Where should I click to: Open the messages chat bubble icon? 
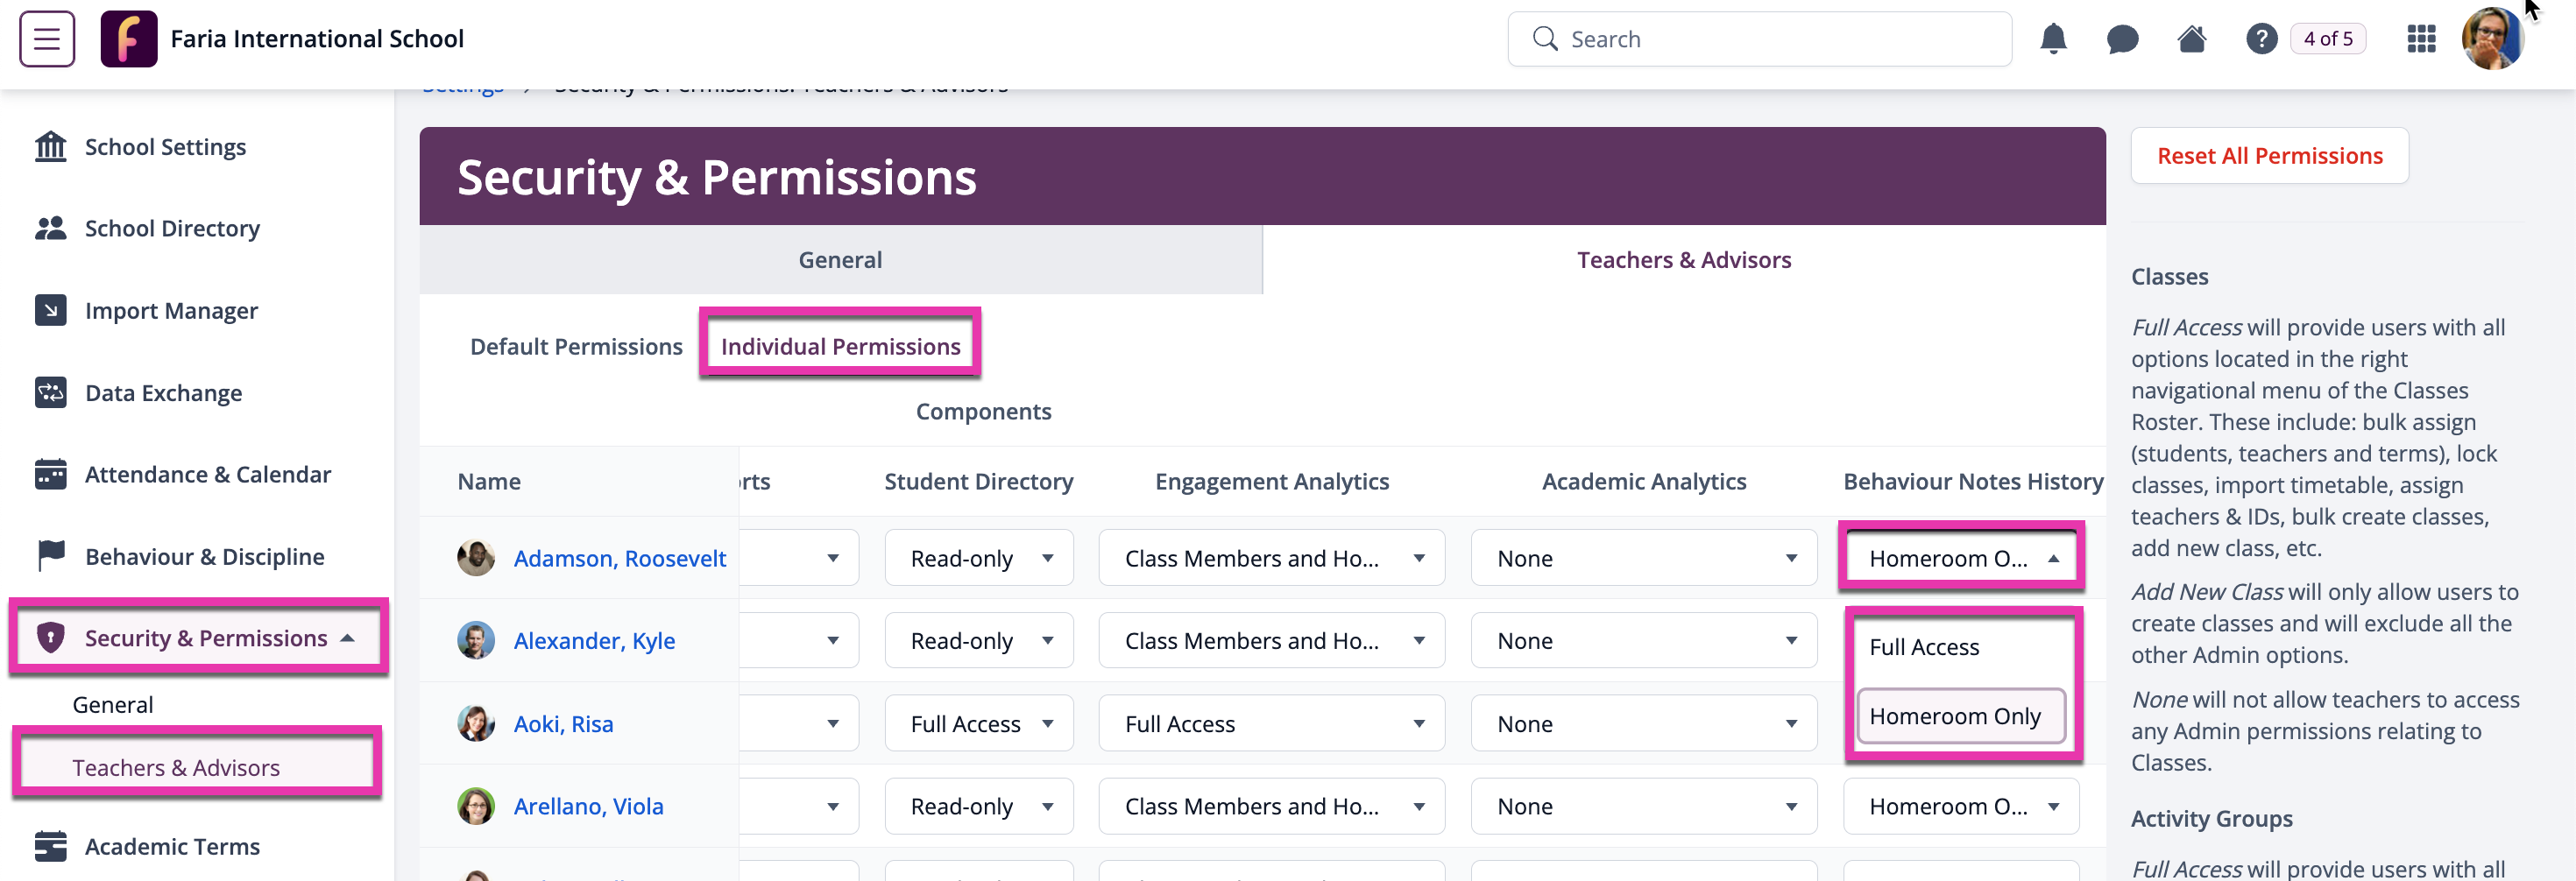pyautogui.click(x=2122, y=39)
